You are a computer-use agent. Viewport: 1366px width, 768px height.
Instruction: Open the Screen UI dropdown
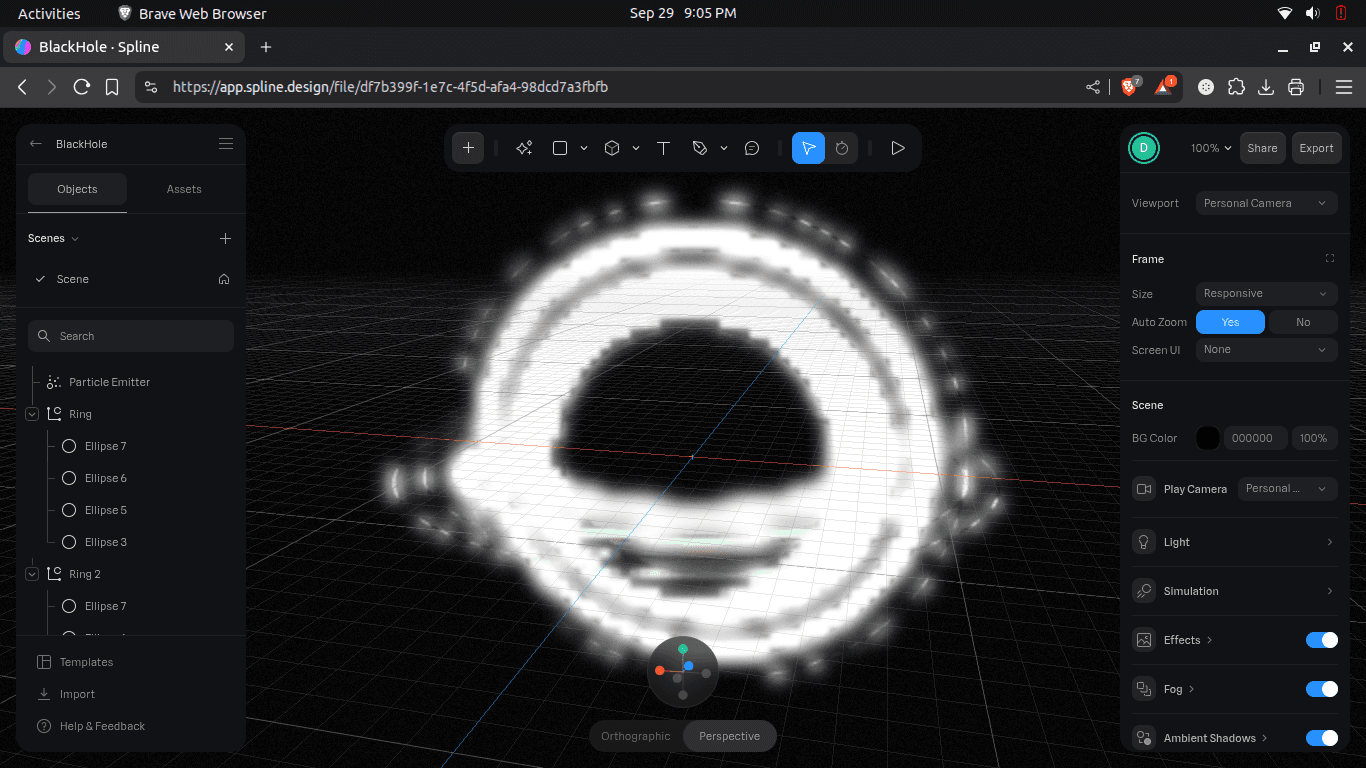pyautogui.click(x=1266, y=349)
